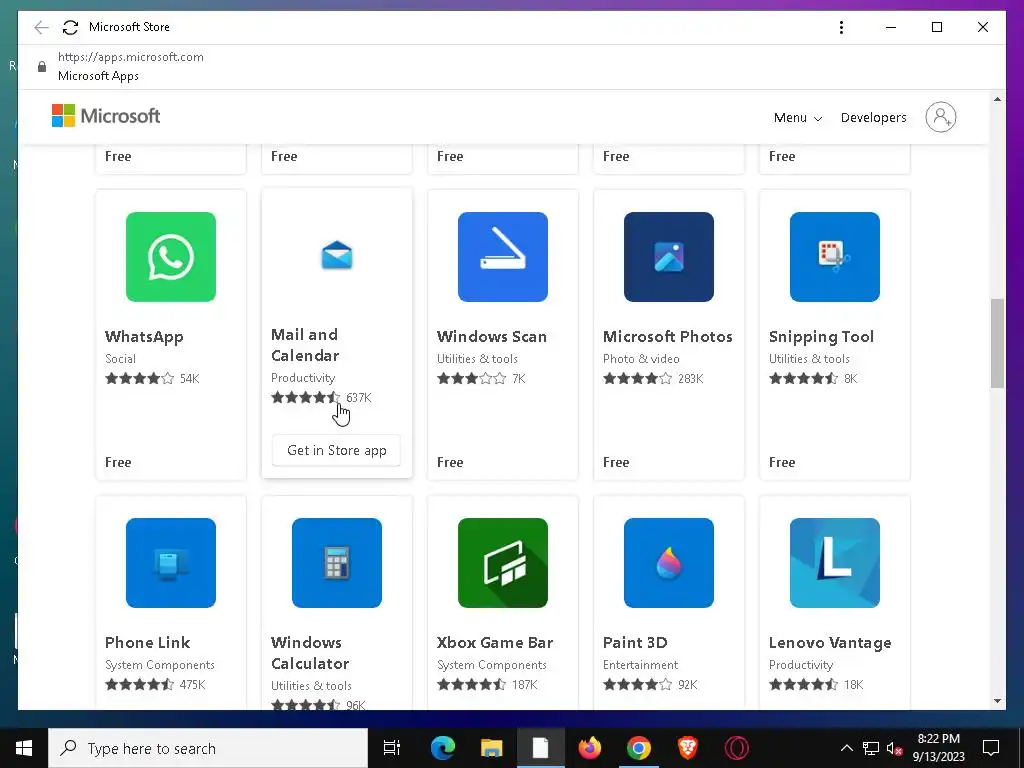Image resolution: width=1024 pixels, height=768 pixels.
Task: Open the Paint 3D app icon
Action: (669, 563)
